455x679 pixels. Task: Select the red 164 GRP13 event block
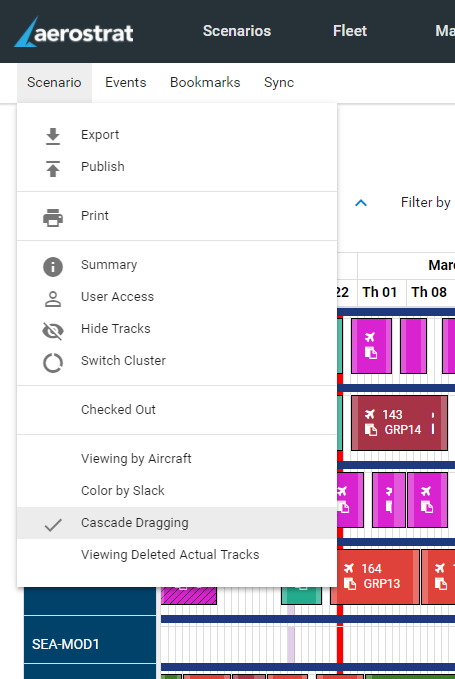375,576
